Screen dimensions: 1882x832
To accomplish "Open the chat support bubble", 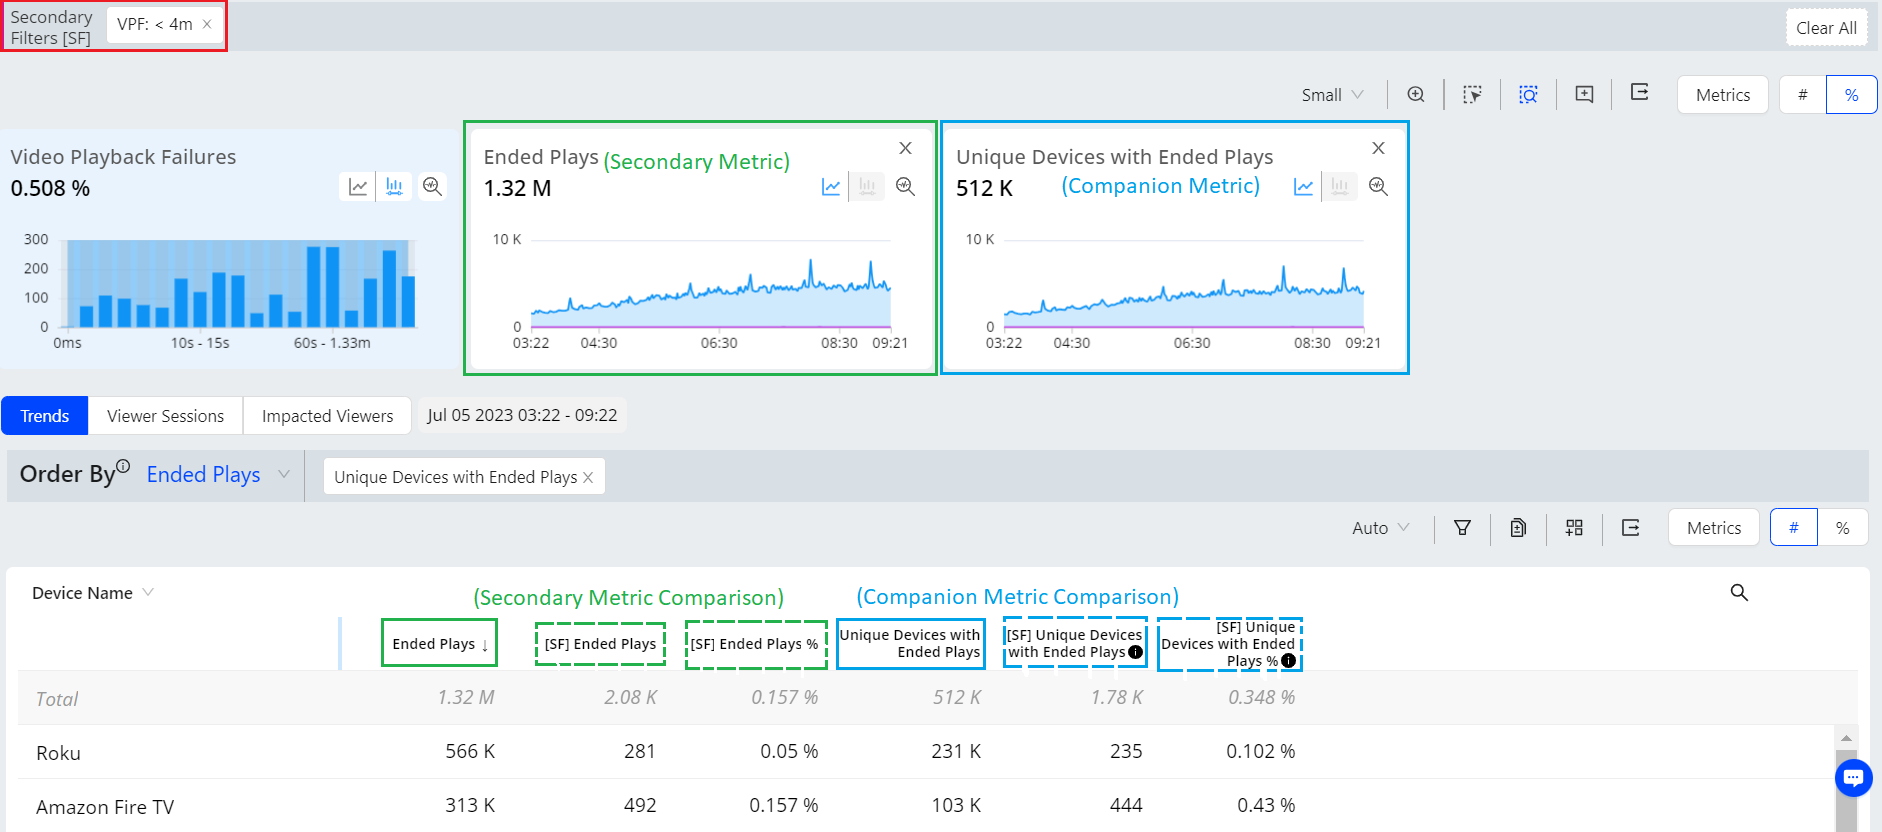I will point(1853,777).
